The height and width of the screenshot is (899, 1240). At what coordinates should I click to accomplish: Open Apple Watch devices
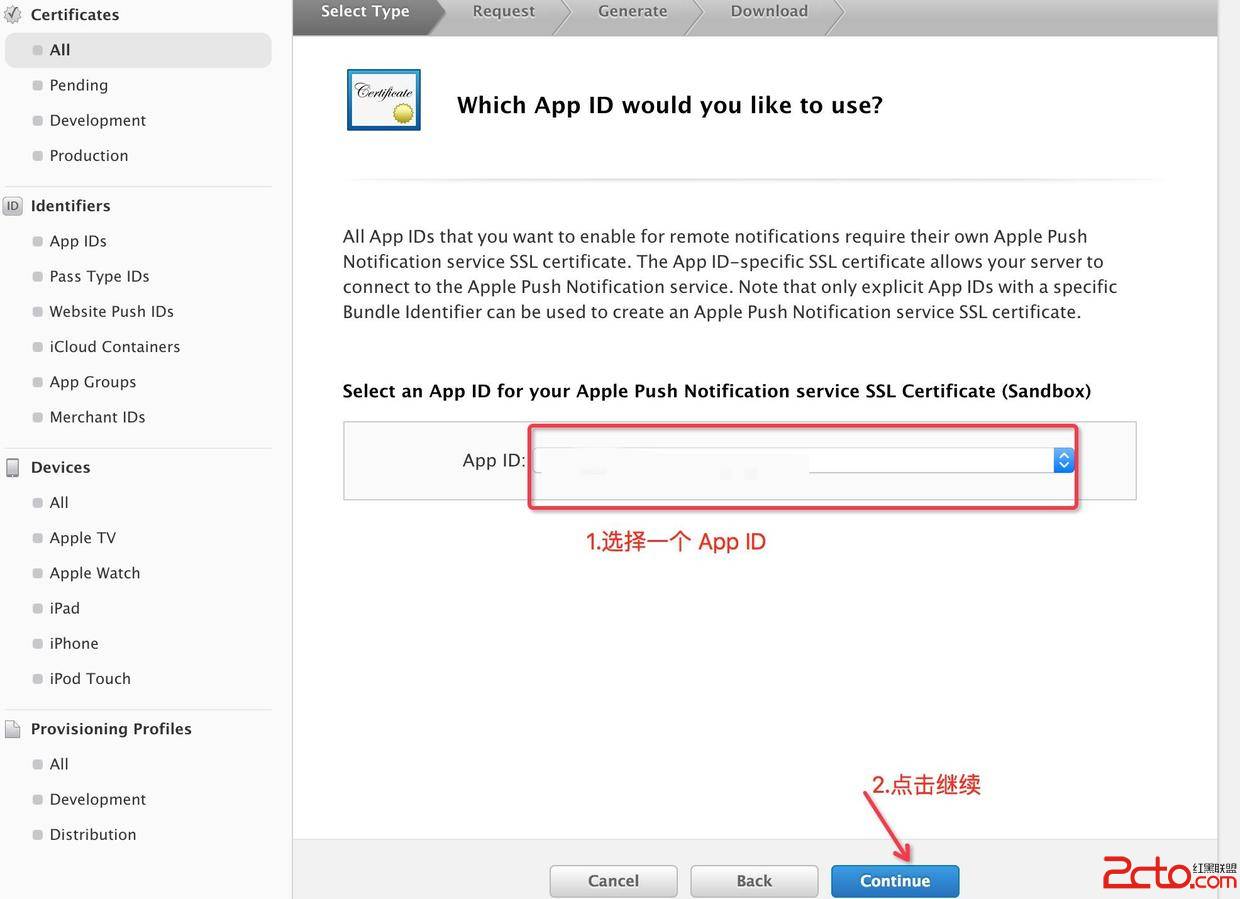94,573
